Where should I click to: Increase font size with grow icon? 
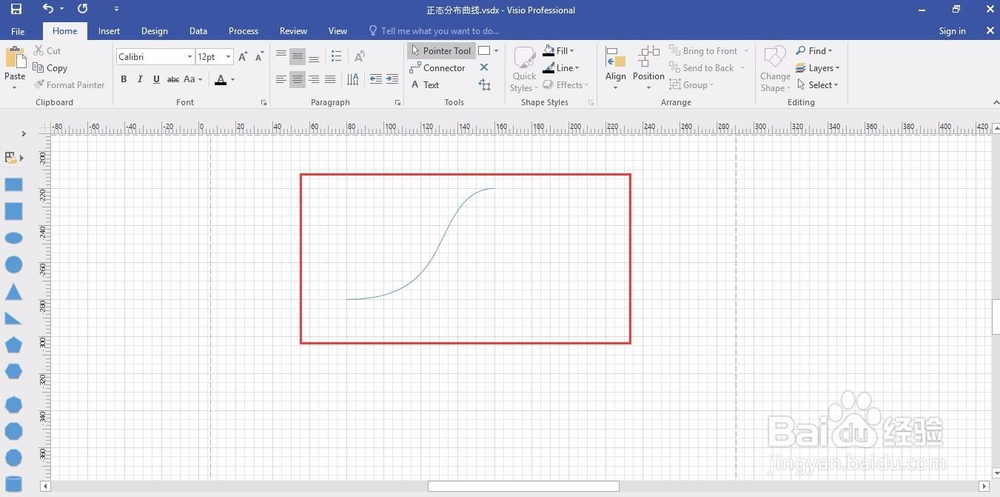pos(243,57)
